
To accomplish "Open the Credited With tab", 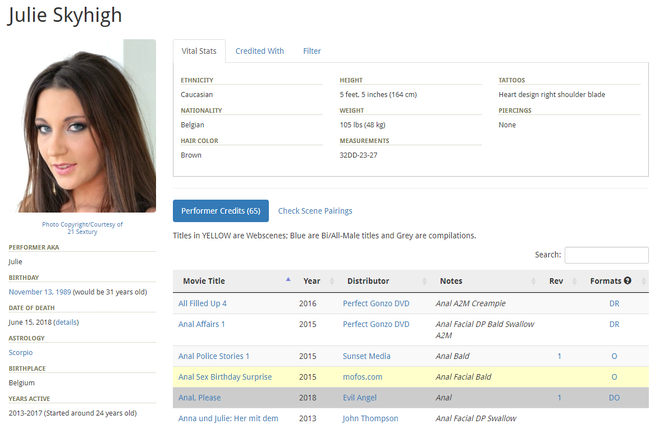I will (260, 51).
